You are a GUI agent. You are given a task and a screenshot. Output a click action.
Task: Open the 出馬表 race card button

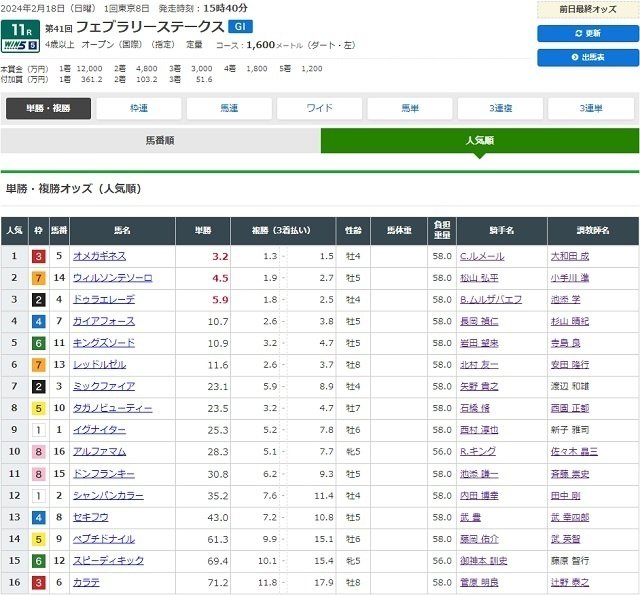(587, 57)
